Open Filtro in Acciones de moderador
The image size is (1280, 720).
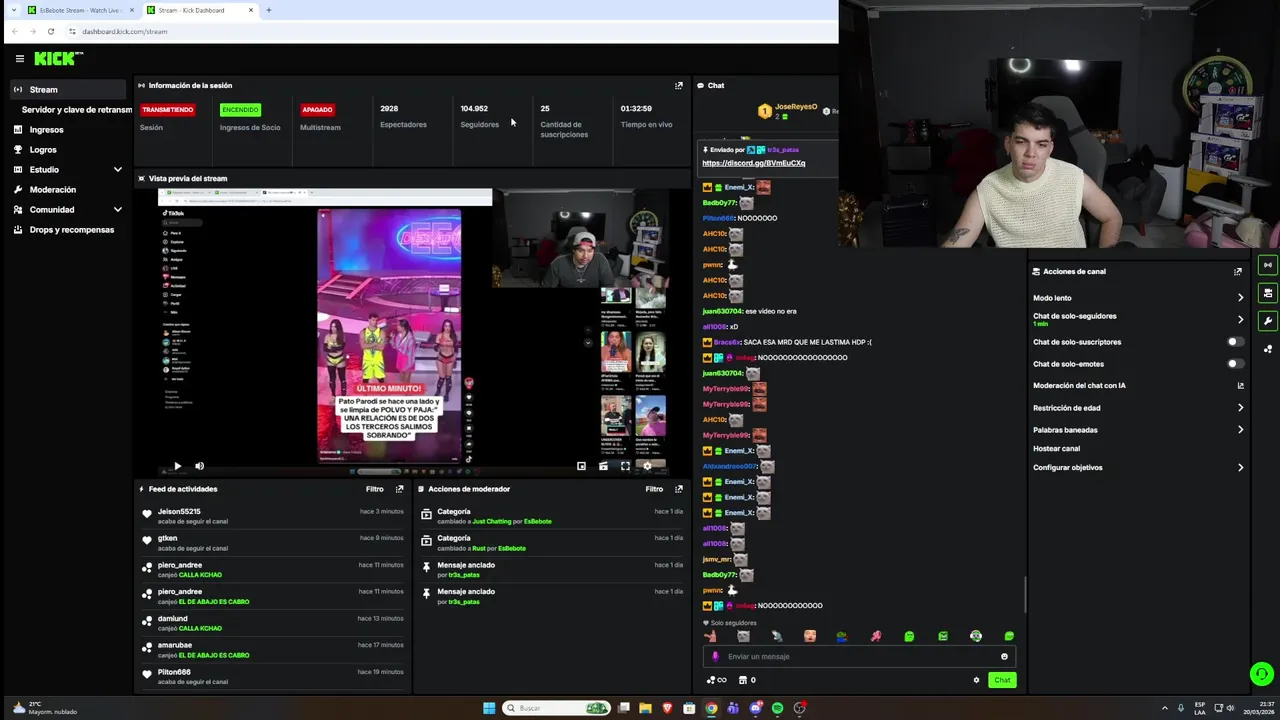[x=654, y=489]
